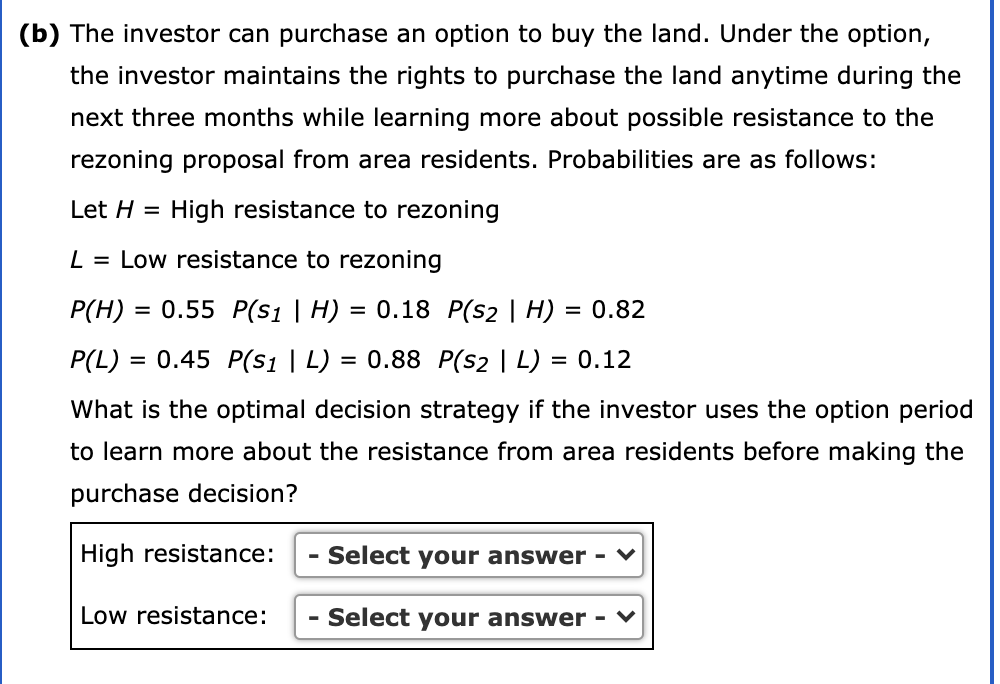Open the High resistance answer dropdown
This screenshot has height=684, width=1000.
tap(468, 556)
